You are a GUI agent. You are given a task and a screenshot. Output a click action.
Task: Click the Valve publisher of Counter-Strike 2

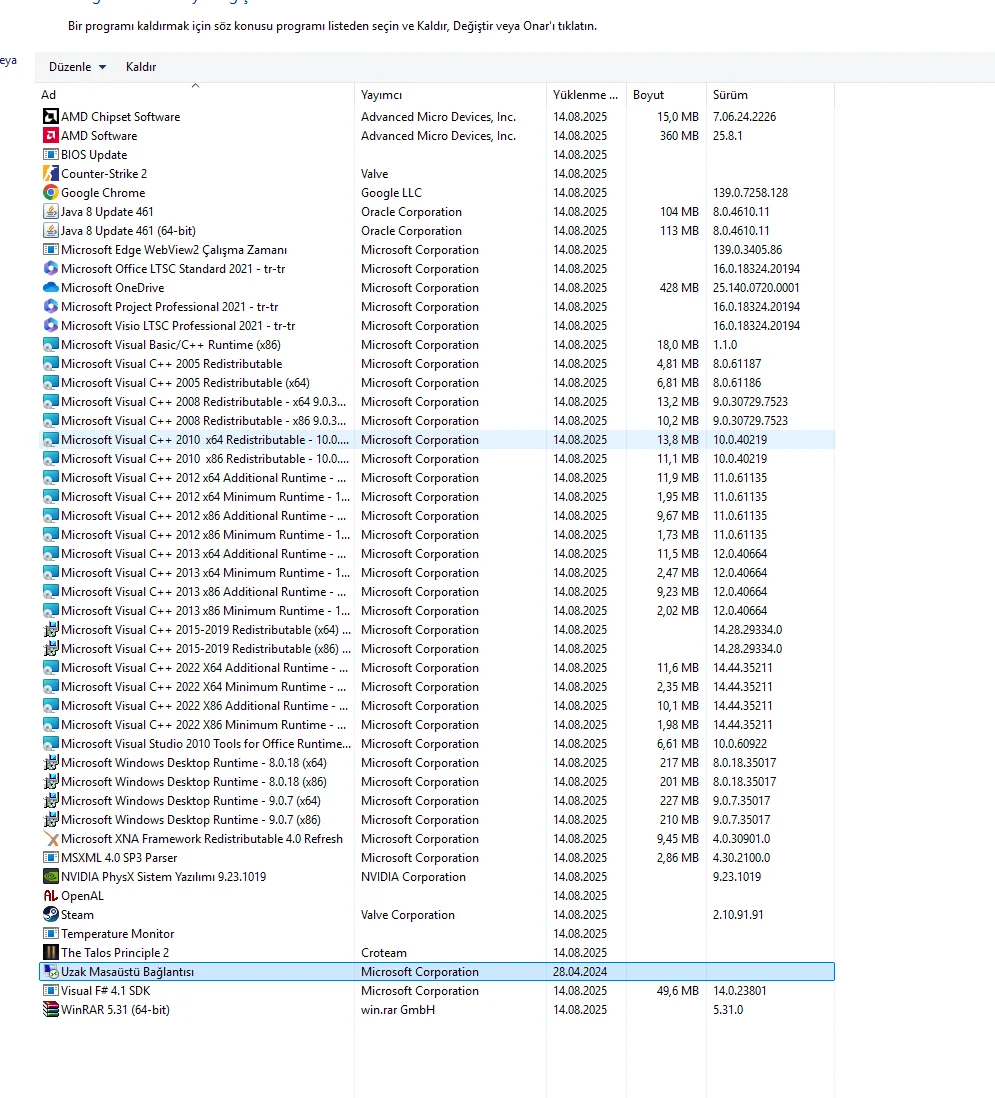375,173
